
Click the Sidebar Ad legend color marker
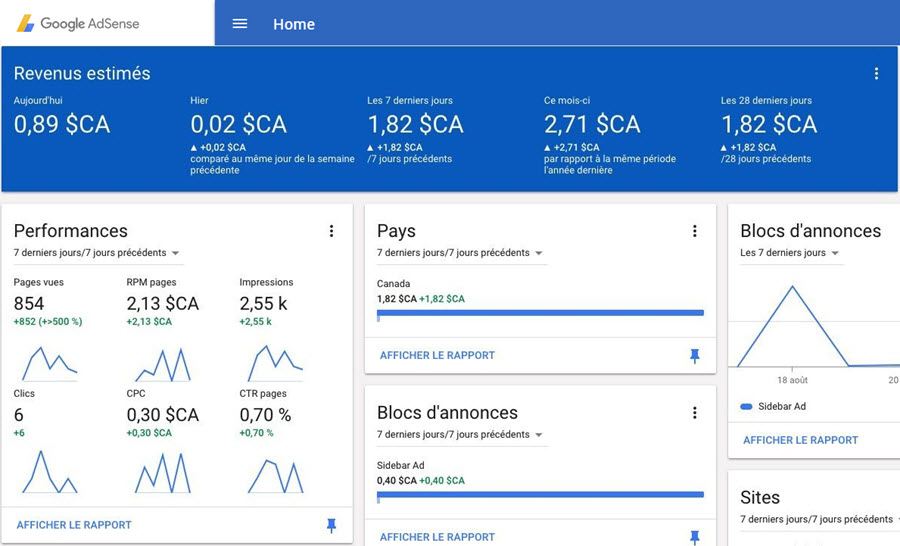pyautogui.click(x=746, y=406)
